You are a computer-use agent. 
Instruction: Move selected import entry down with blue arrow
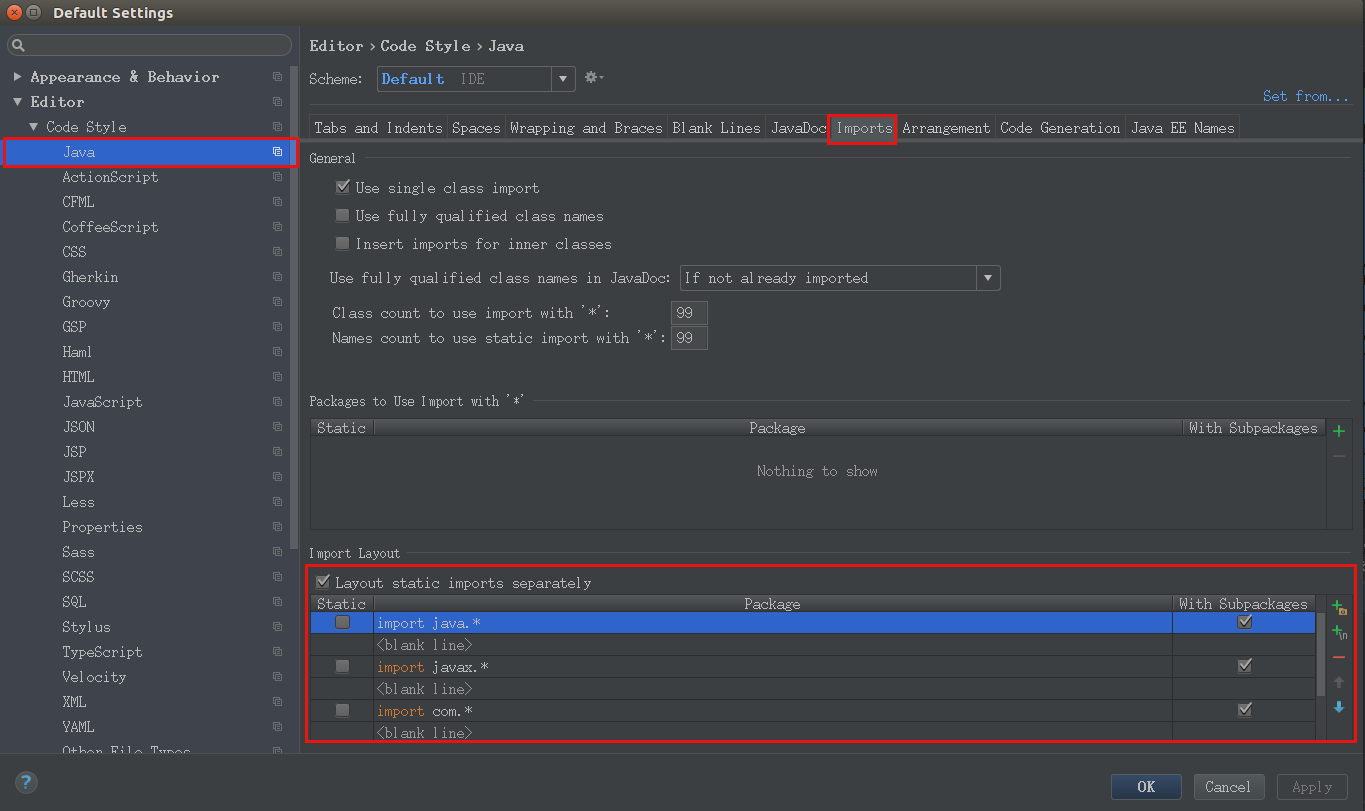[1339, 707]
